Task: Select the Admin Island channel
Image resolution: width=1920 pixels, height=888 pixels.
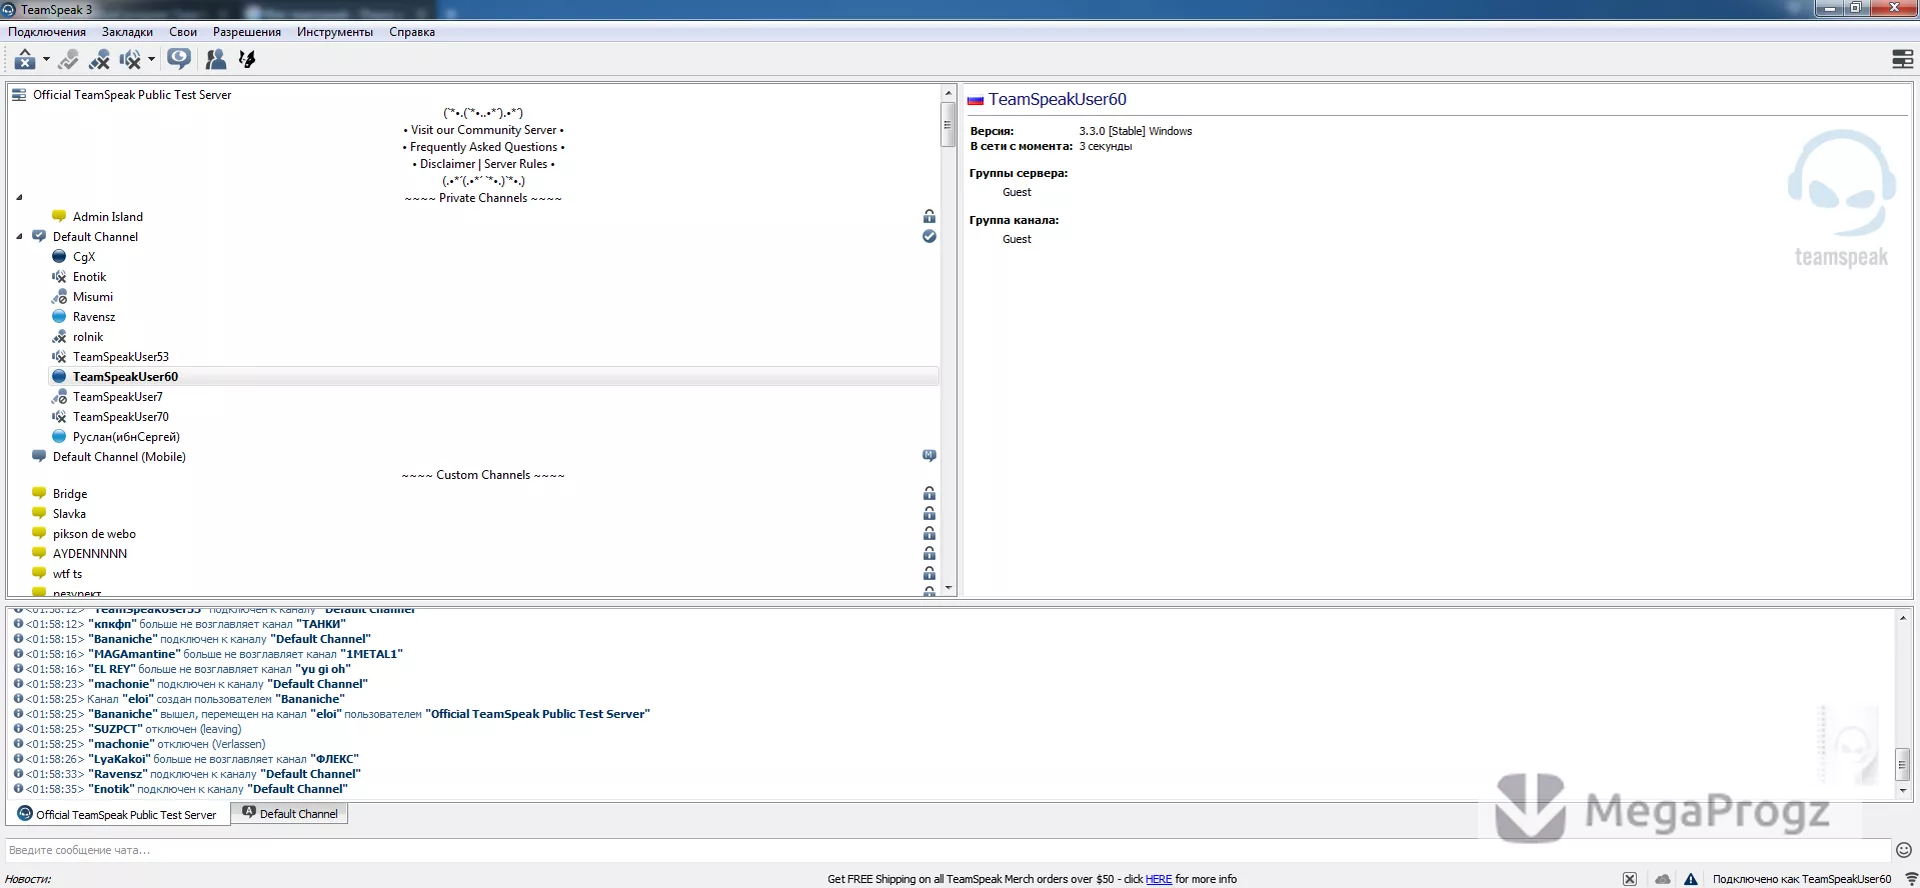Action: point(108,217)
